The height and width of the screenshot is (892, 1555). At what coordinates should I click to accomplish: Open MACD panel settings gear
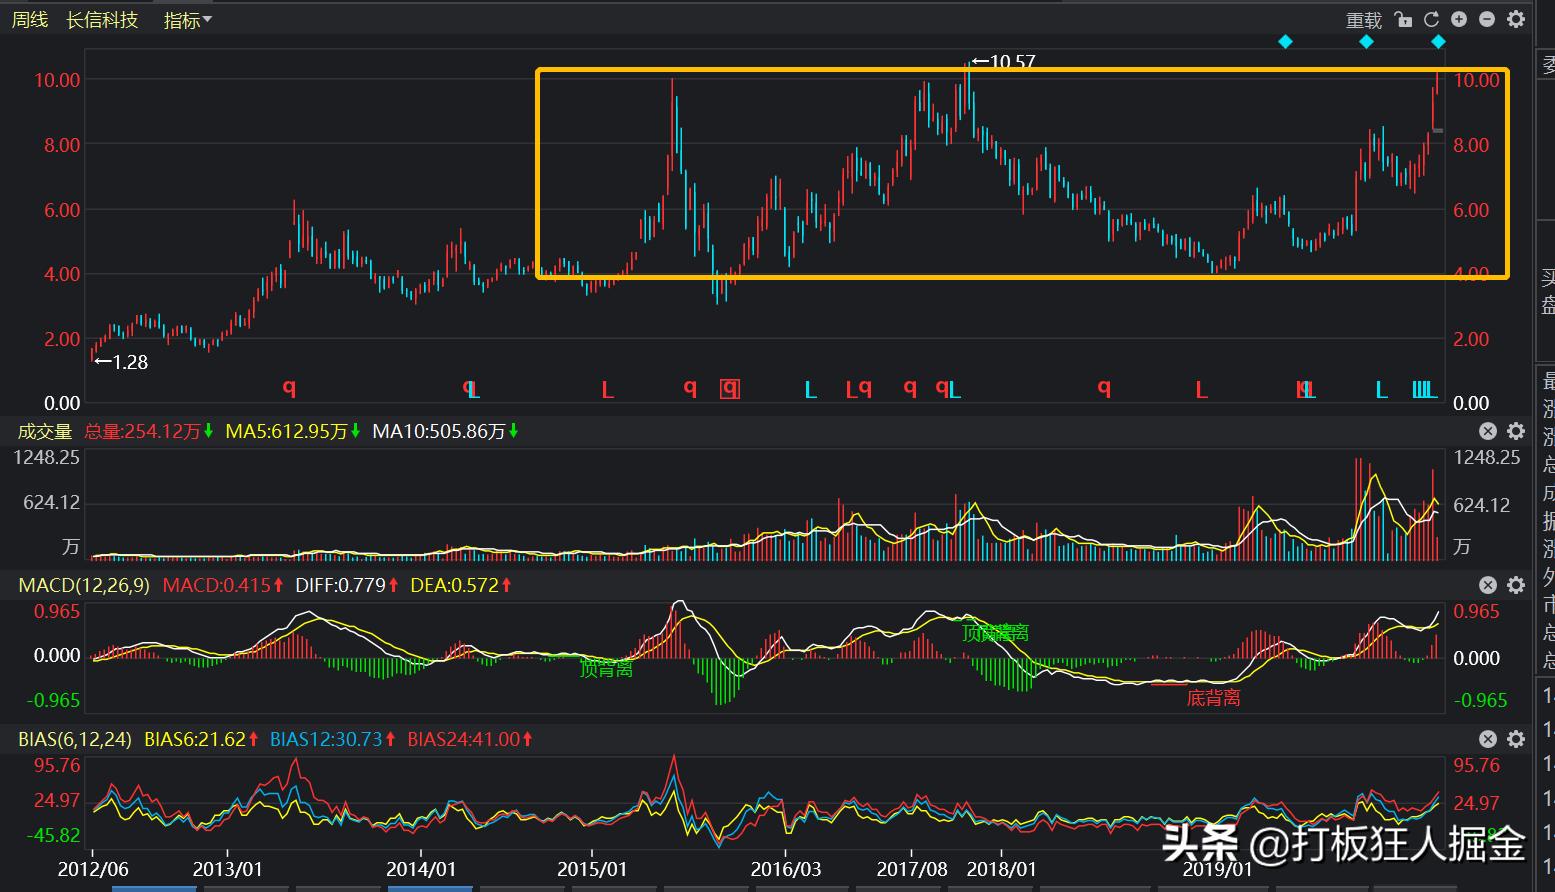(x=1516, y=585)
